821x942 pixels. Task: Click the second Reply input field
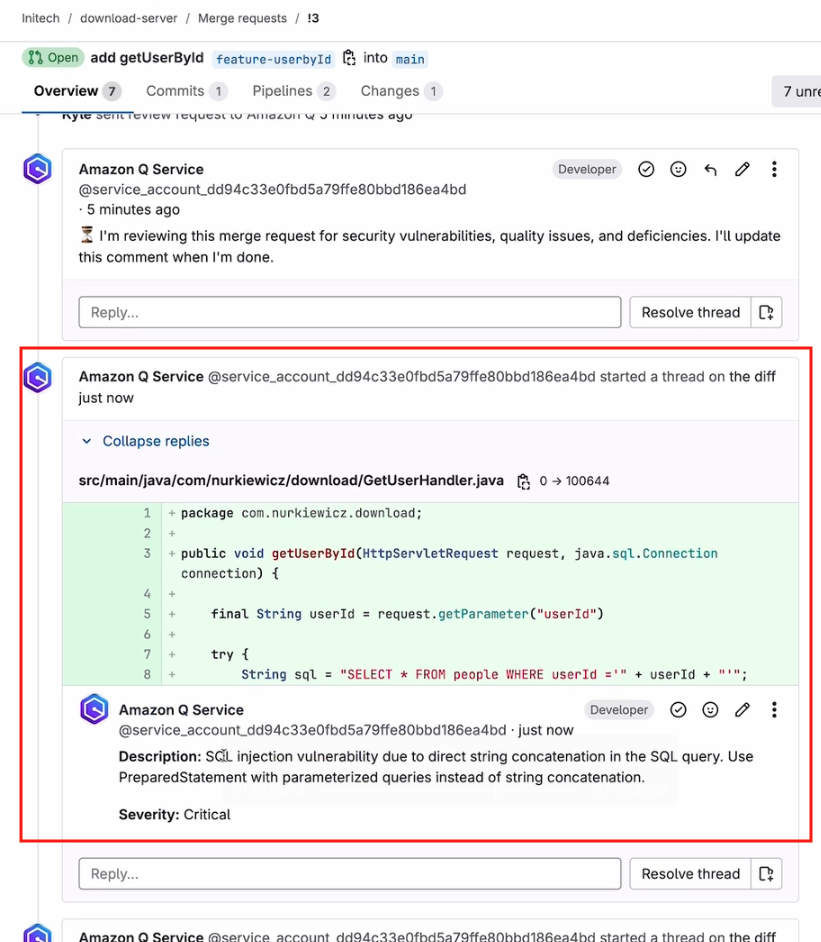tap(350, 874)
